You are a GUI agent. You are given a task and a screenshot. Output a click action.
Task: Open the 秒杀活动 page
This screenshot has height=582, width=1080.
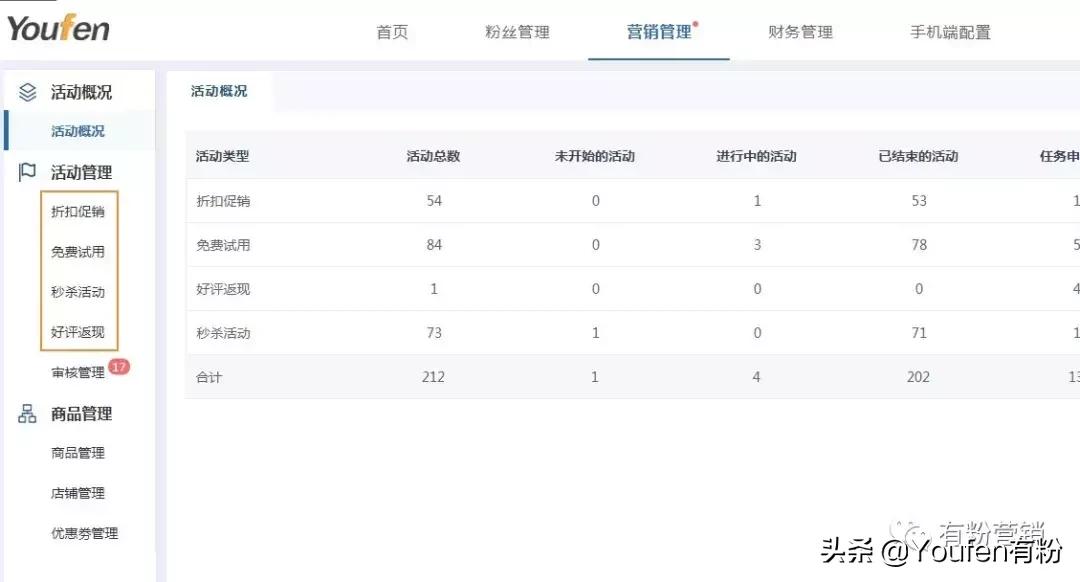coord(78,292)
